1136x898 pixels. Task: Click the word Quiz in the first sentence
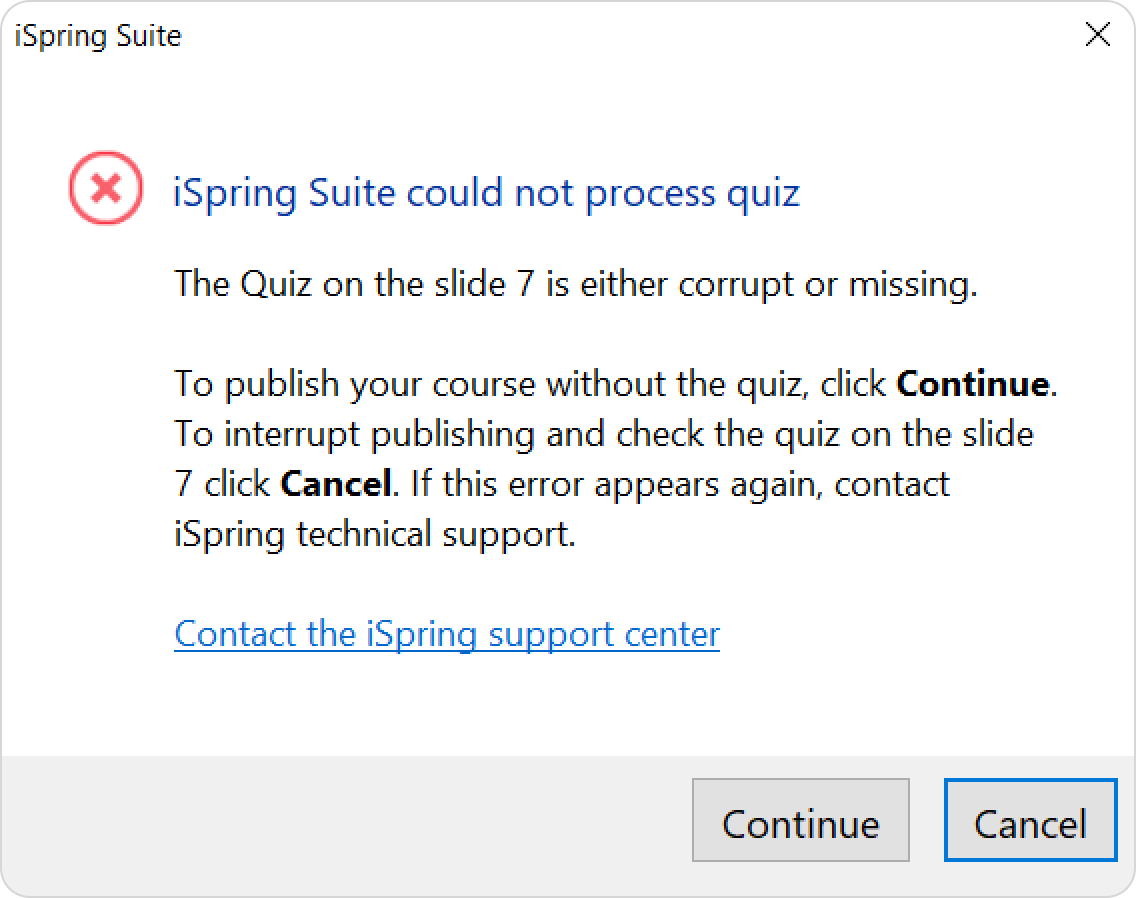(x=276, y=284)
